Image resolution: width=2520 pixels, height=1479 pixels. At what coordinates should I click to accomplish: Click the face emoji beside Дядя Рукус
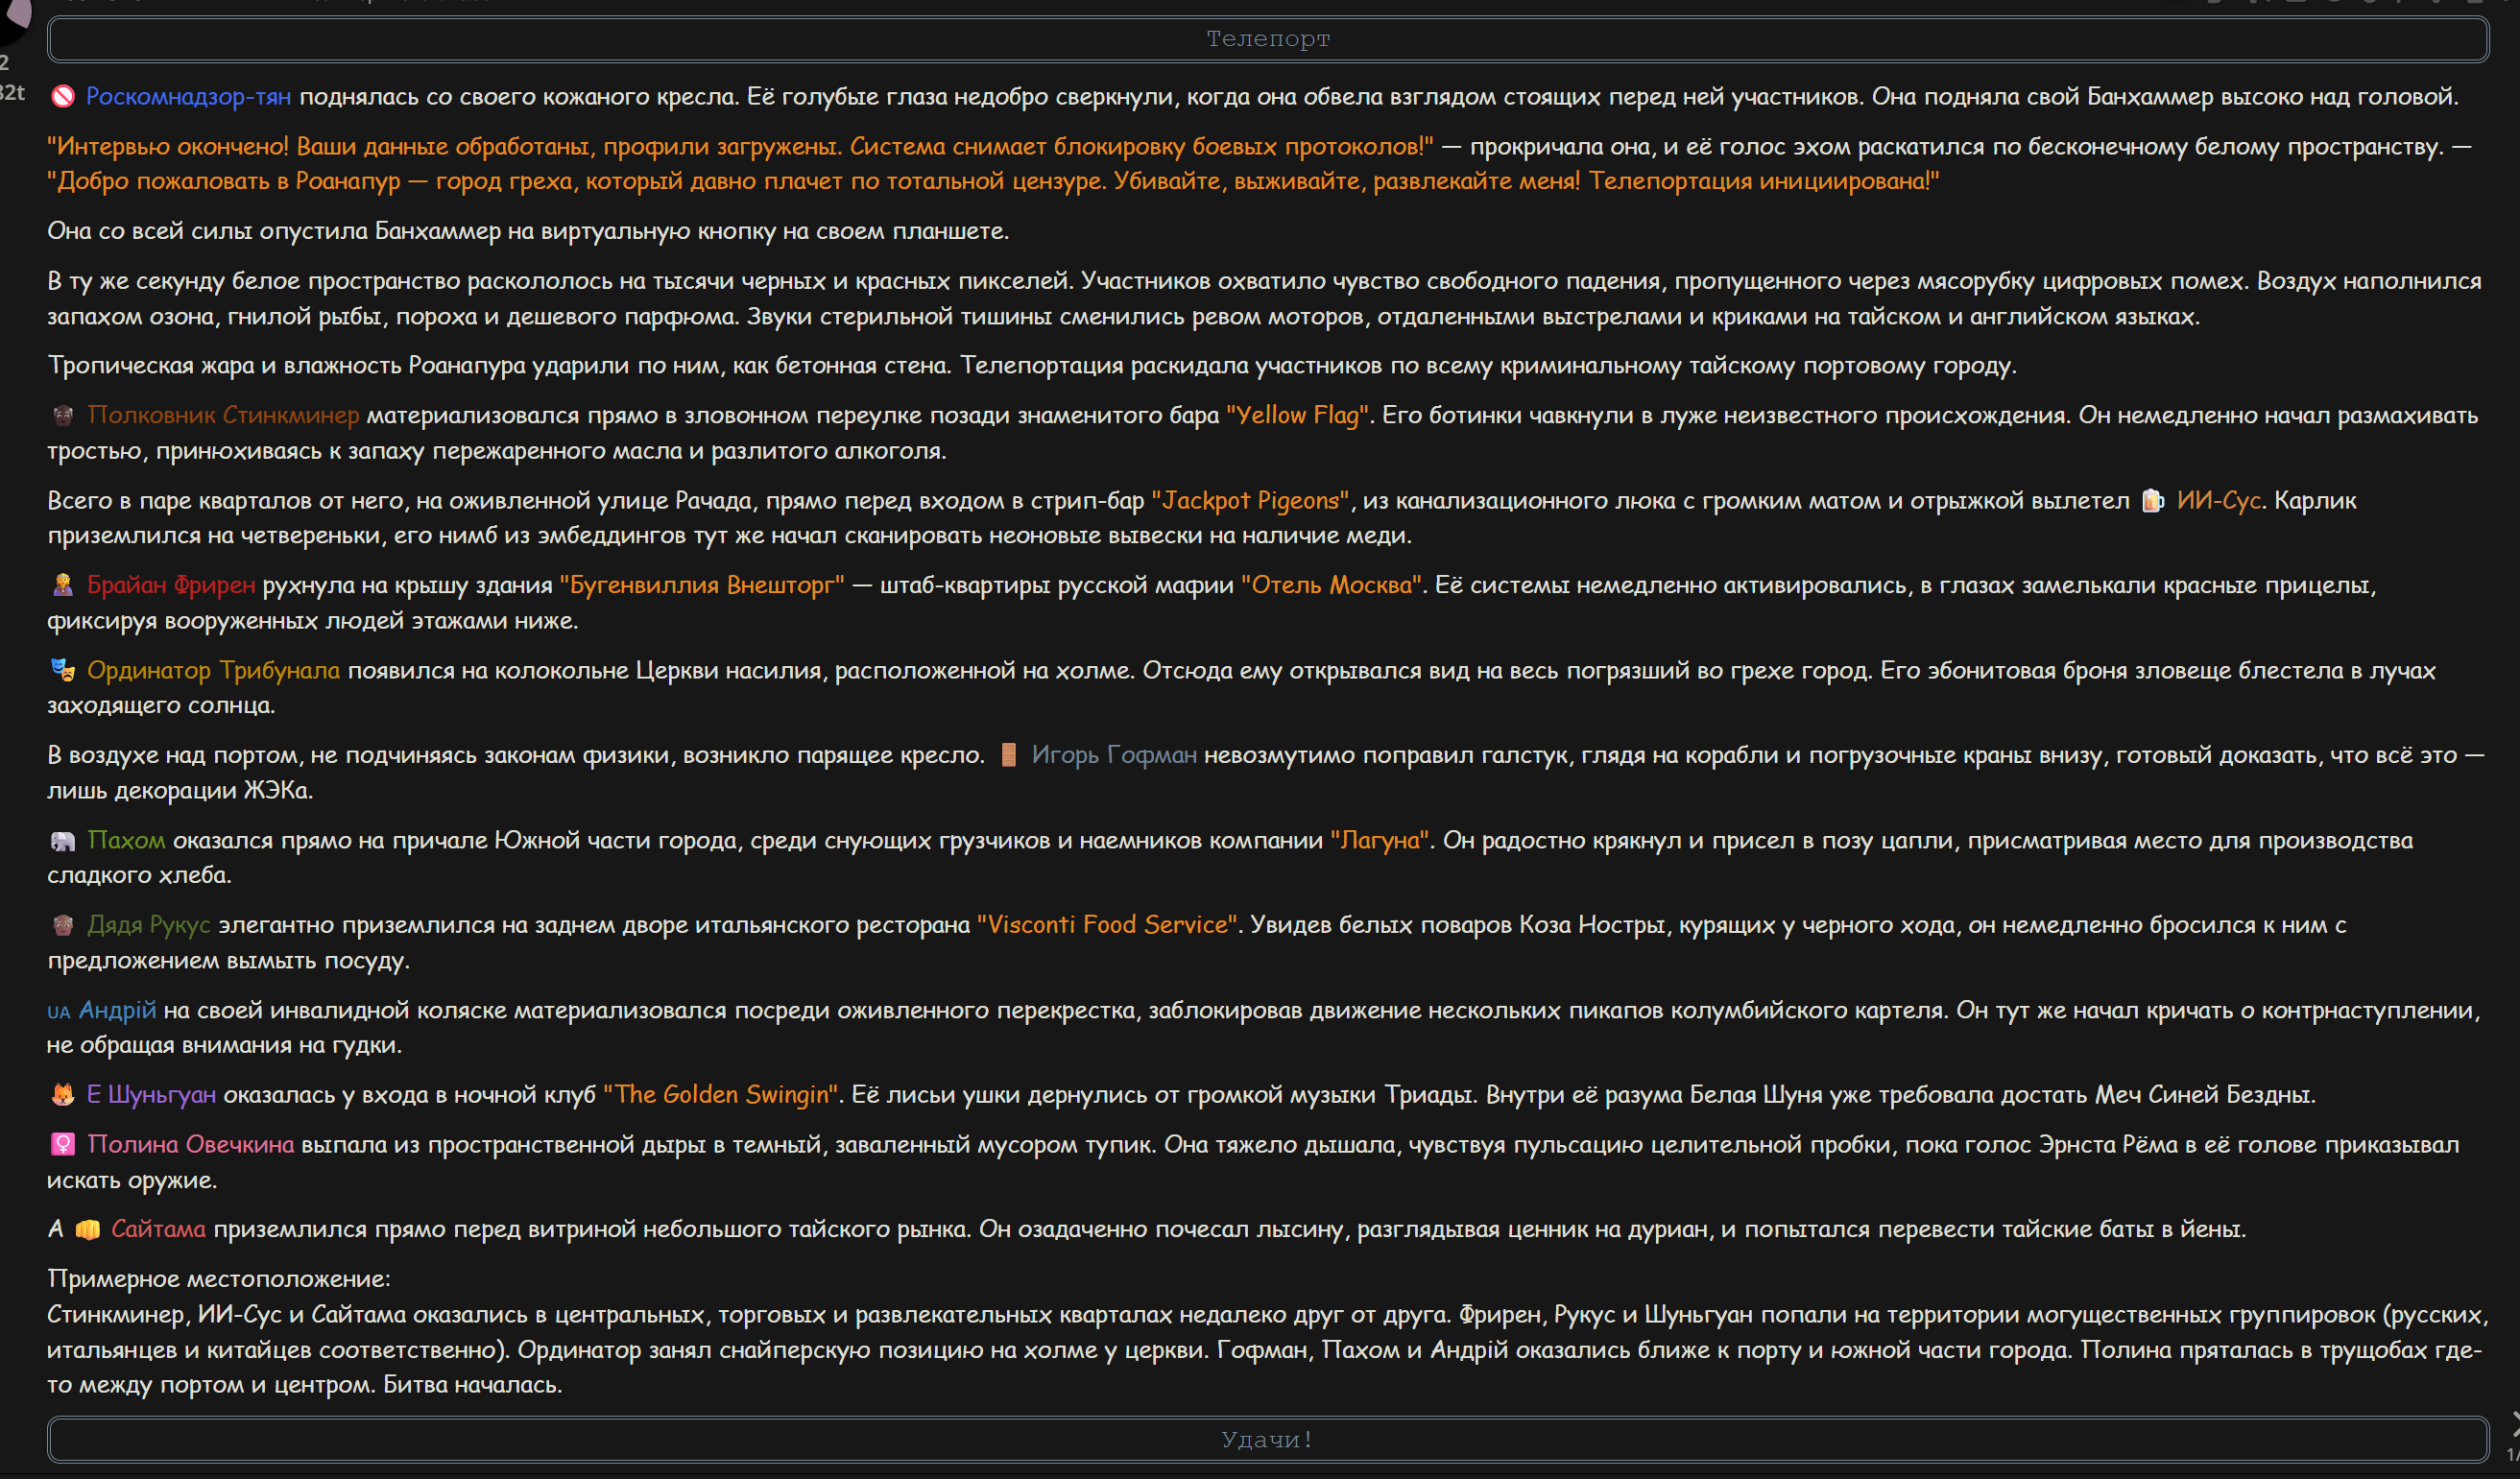63,926
